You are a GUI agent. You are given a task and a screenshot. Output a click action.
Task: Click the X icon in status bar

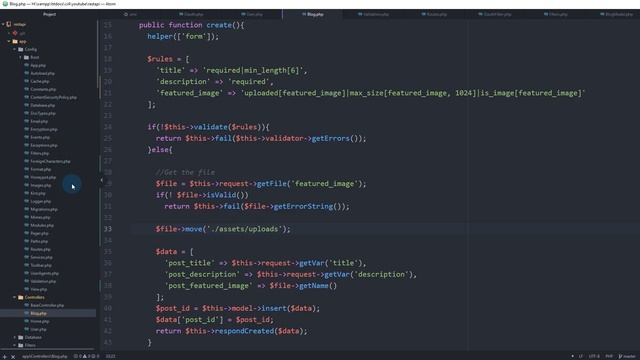(x=13, y=356)
